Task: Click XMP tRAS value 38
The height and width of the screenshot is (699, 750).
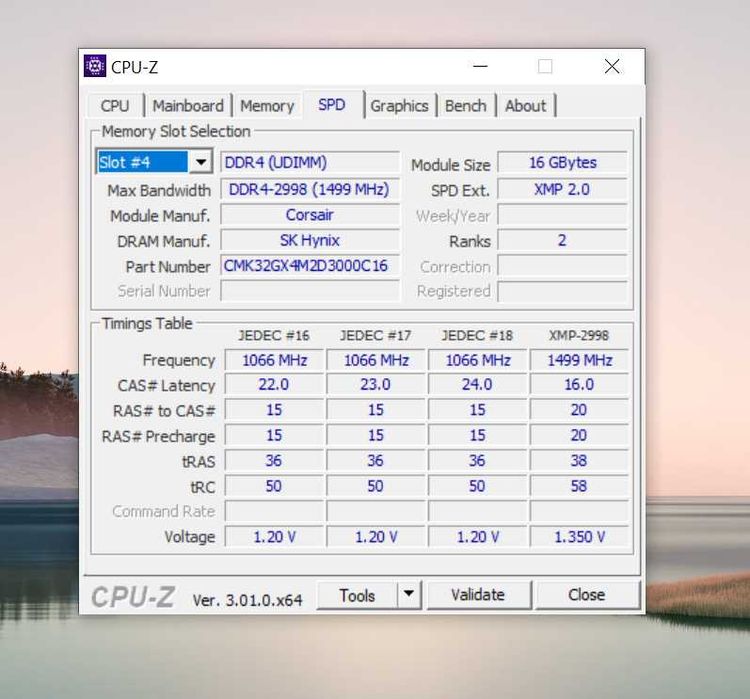Action: 579,460
